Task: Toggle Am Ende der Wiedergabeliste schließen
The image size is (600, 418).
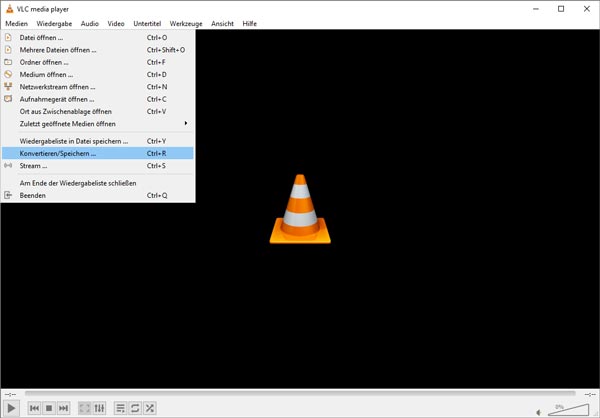Action: point(98,183)
